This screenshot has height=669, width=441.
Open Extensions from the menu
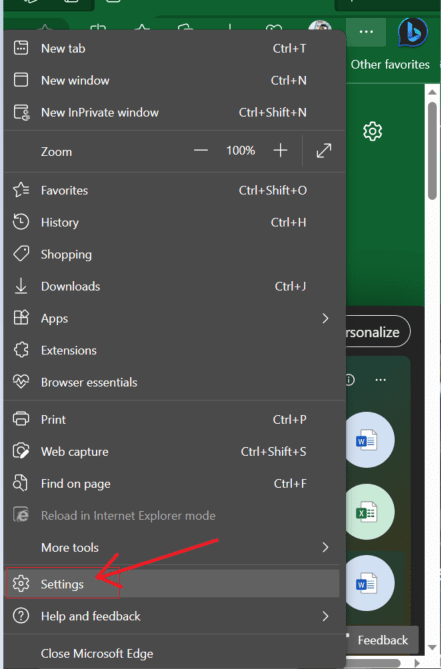[x=174, y=350]
